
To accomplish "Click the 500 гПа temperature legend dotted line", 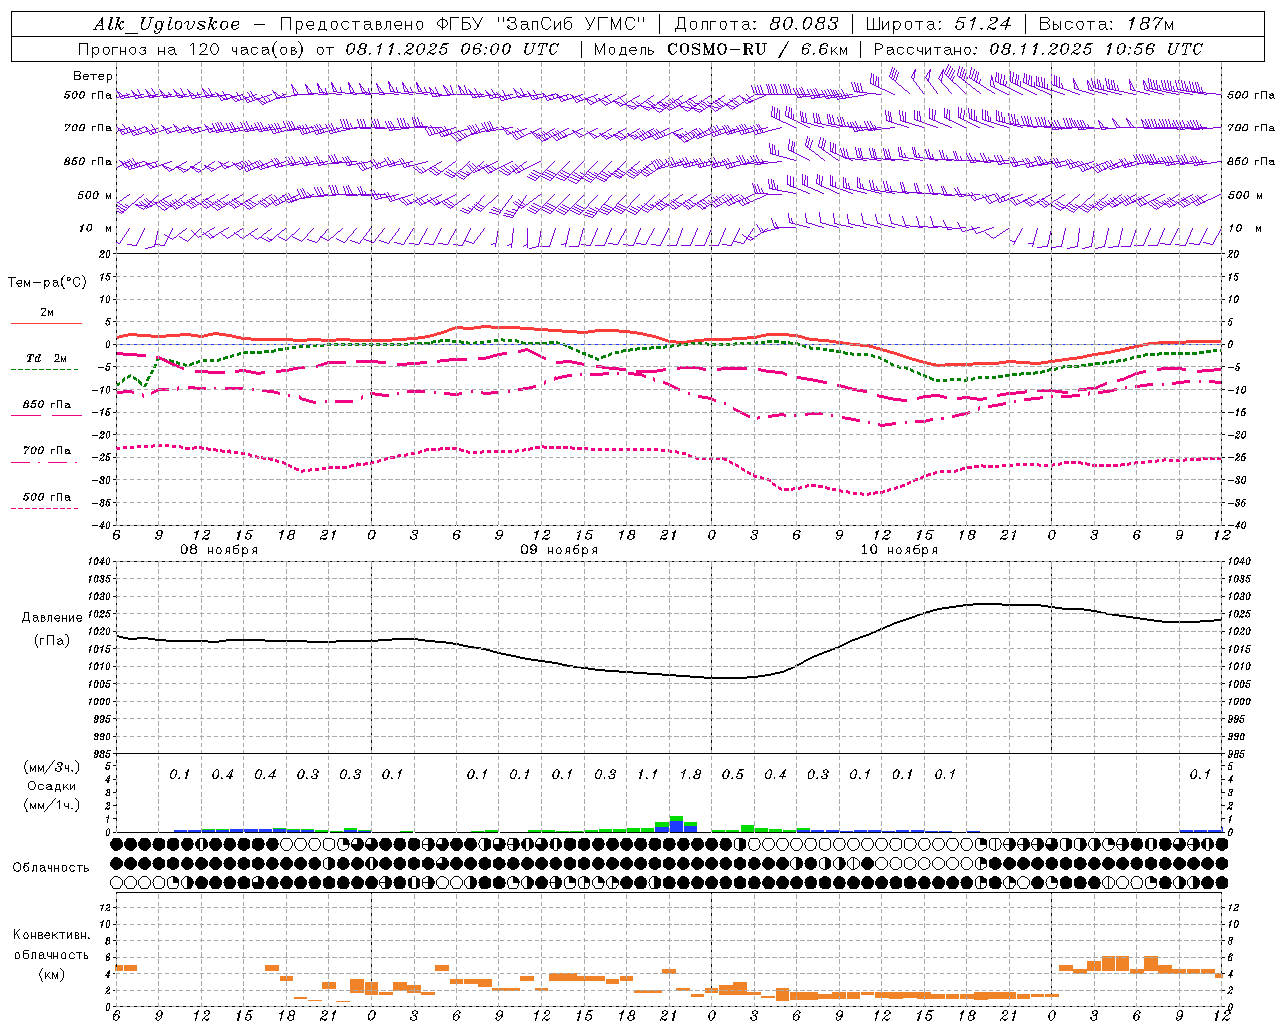I will click(x=45, y=508).
